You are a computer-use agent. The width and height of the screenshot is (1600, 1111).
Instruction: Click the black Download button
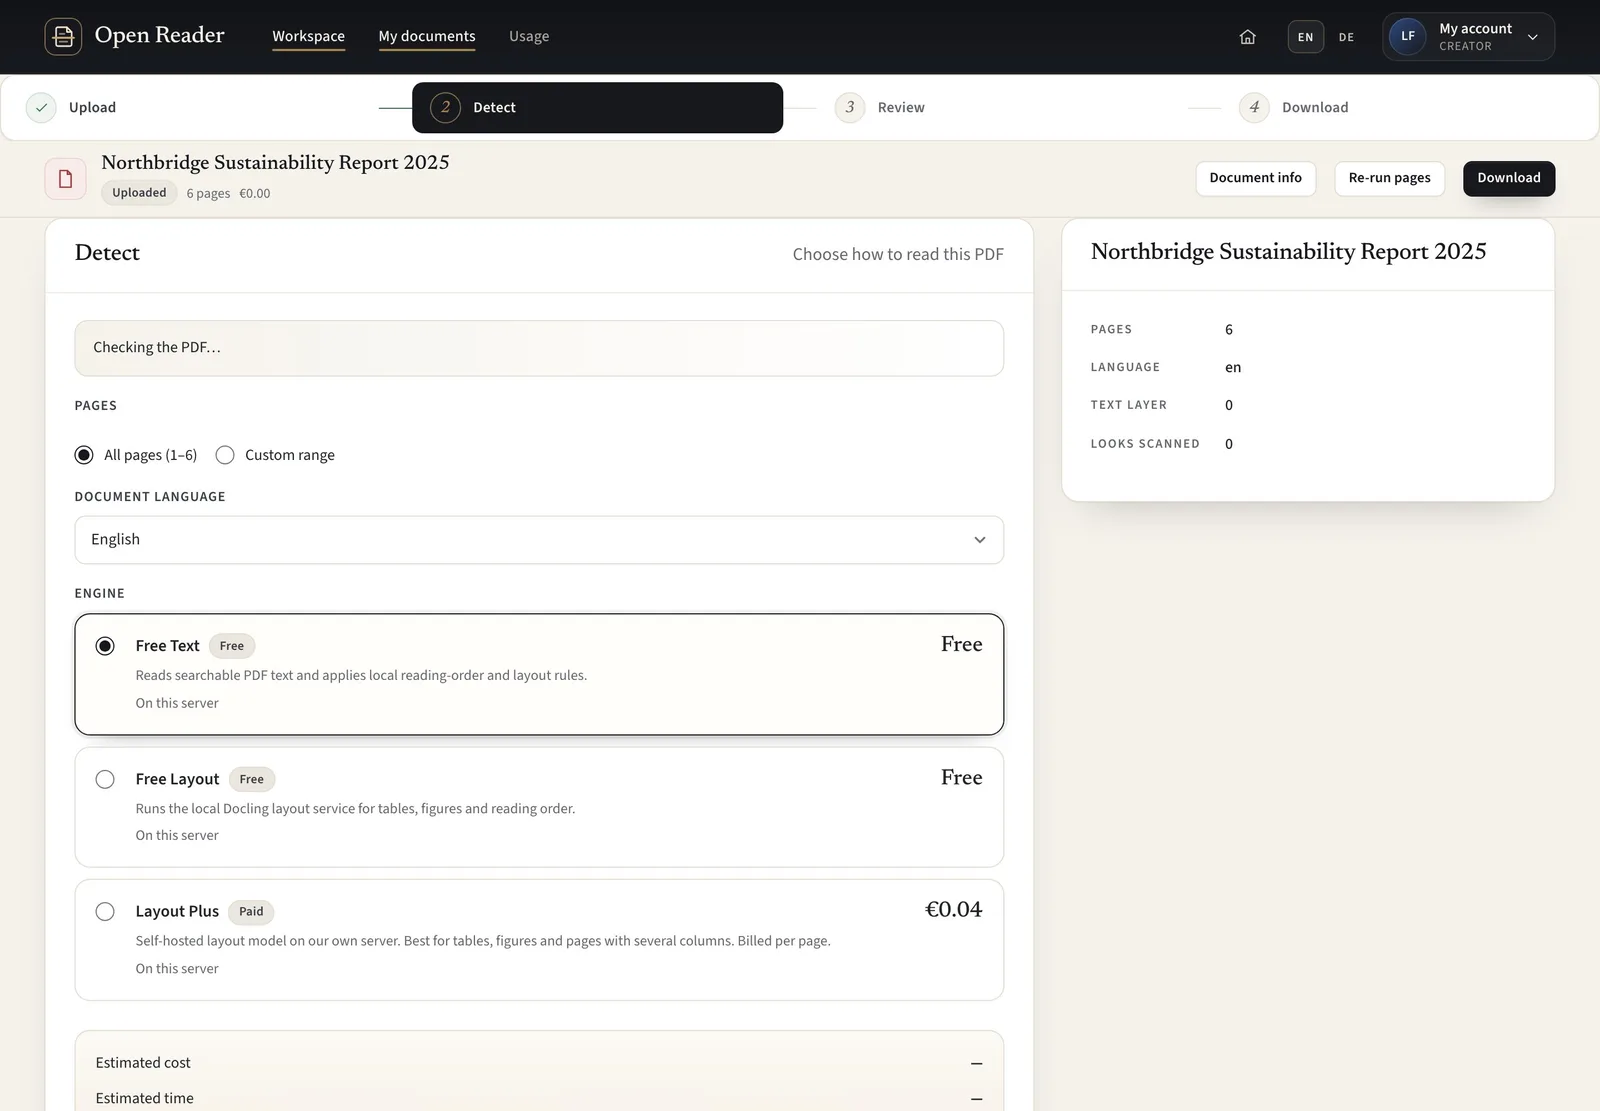point(1508,178)
